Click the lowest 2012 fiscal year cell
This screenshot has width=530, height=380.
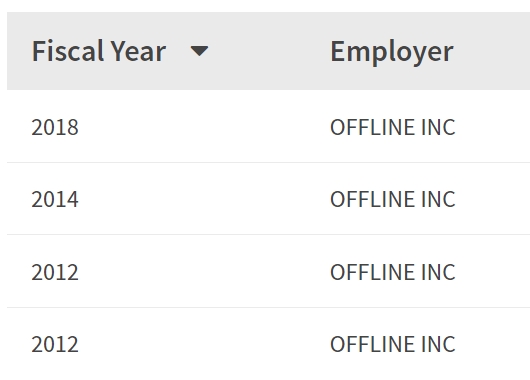[55, 344]
